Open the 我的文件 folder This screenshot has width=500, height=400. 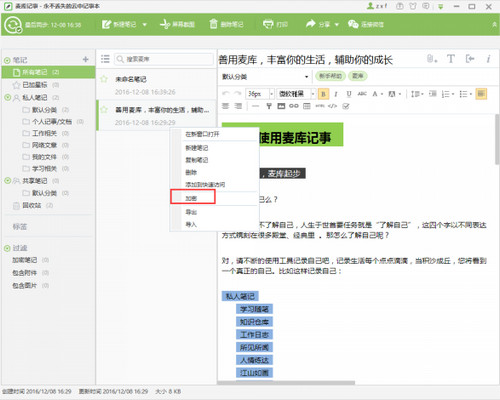pyautogui.click(x=45, y=157)
